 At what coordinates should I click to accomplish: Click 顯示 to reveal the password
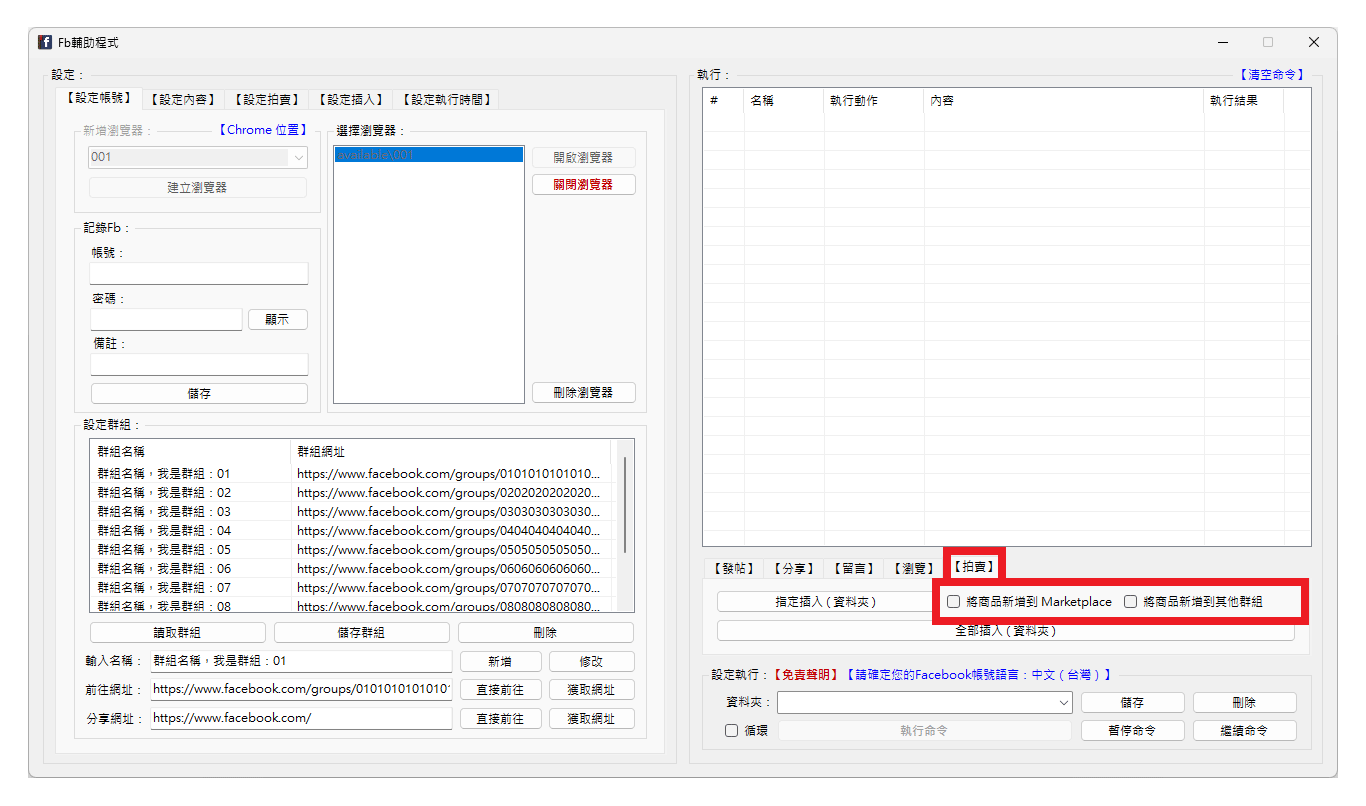[278, 319]
